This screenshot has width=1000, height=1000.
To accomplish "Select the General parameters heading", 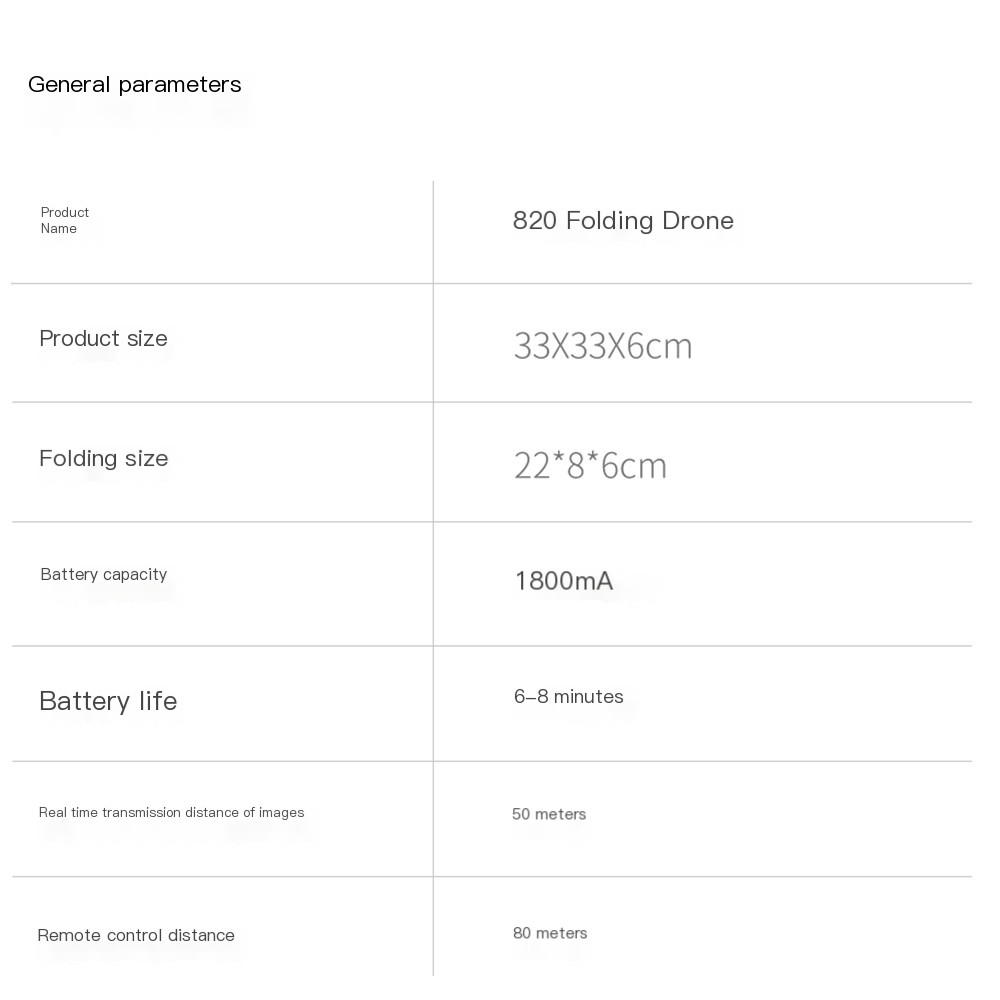I will click(x=135, y=85).
